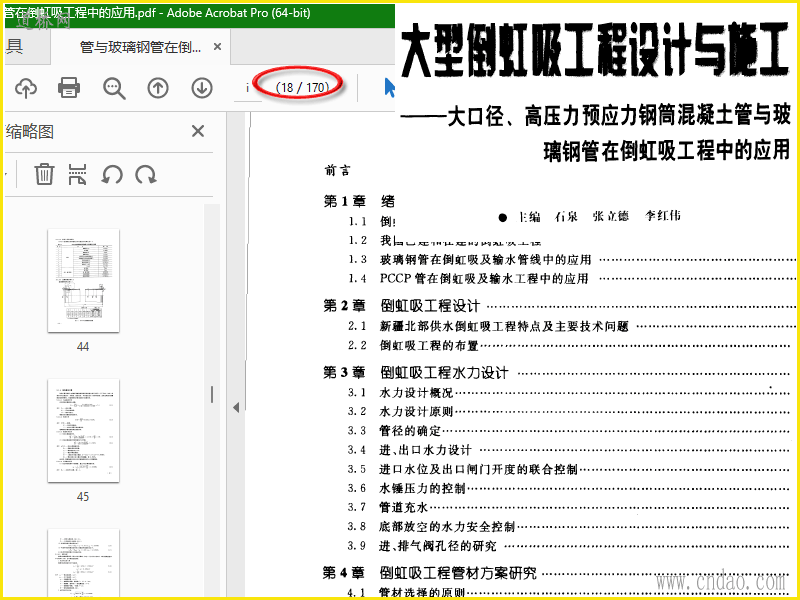Click entry 1.4 PCCP 管在倒虹吸及输水工程中的应用
800x600 pixels.
pyautogui.click(x=468, y=279)
